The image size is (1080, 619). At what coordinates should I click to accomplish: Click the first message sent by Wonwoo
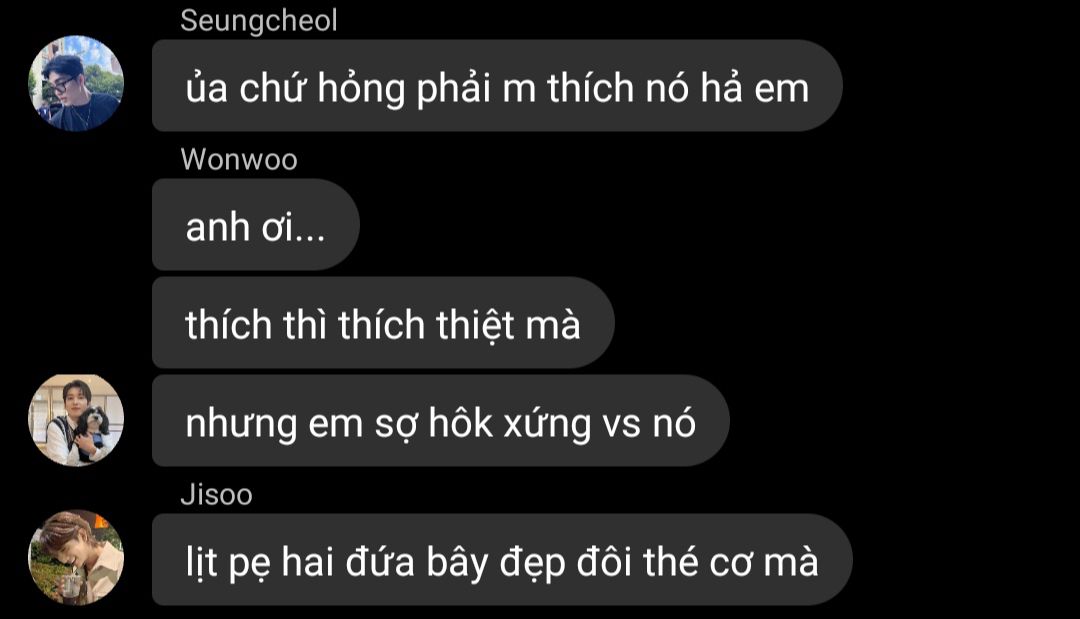pos(256,224)
